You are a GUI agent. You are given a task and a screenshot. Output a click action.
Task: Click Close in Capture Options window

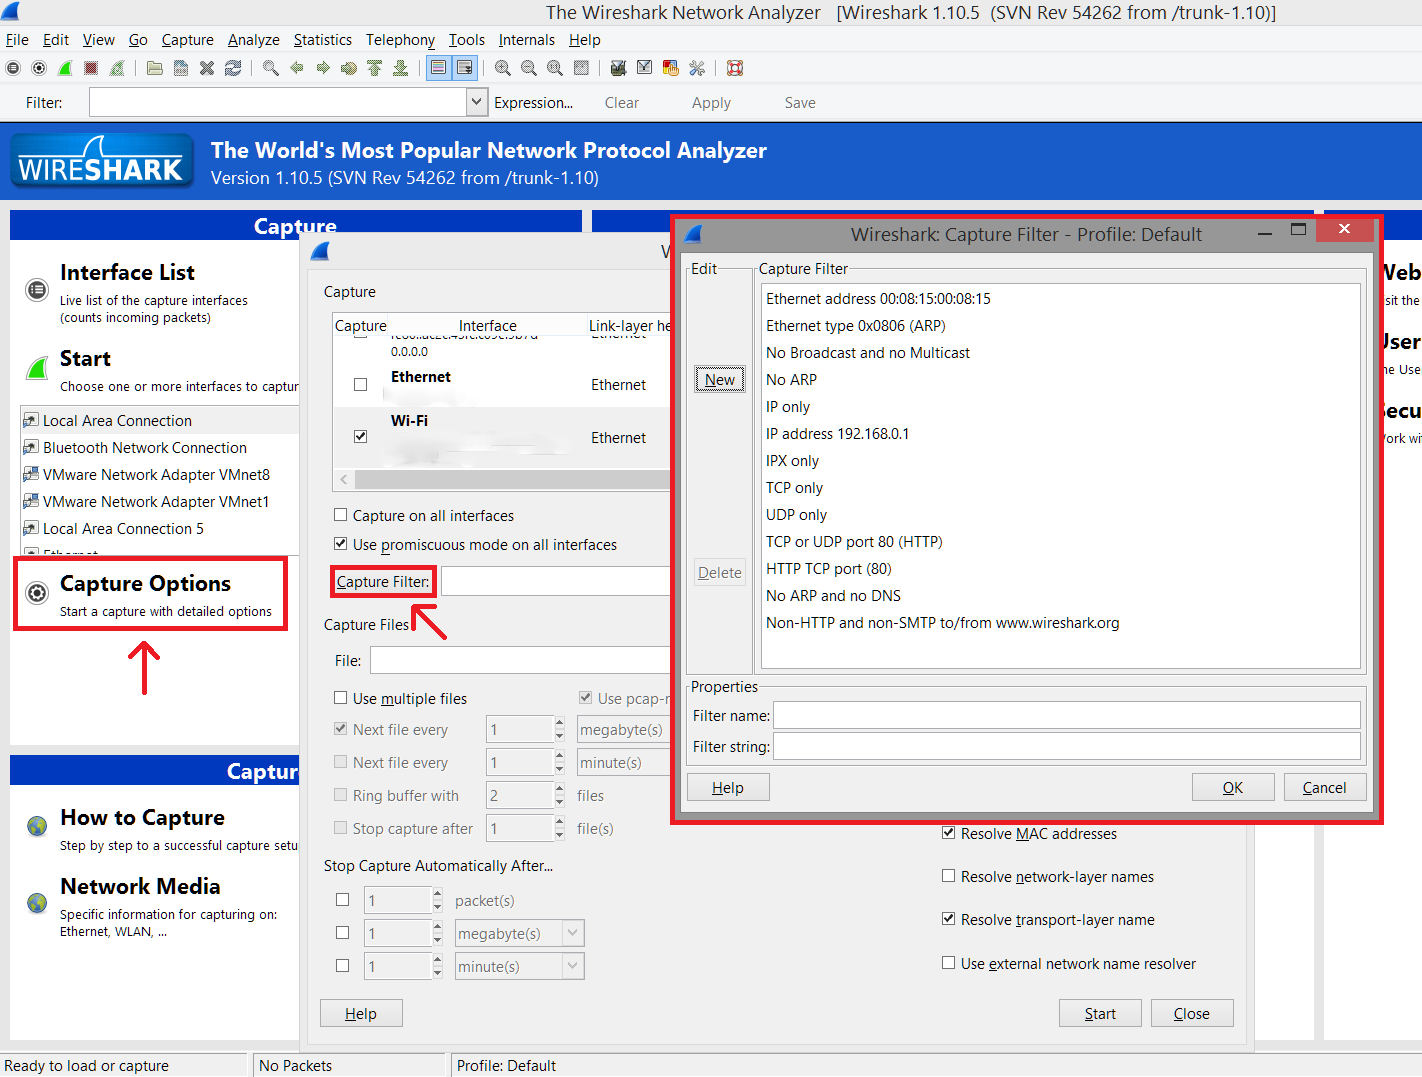(1192, 1013)
